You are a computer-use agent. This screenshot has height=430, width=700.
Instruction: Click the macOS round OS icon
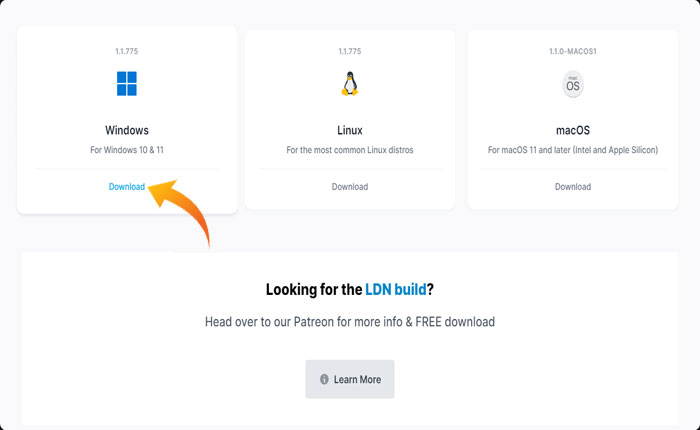tap(573, 85)
